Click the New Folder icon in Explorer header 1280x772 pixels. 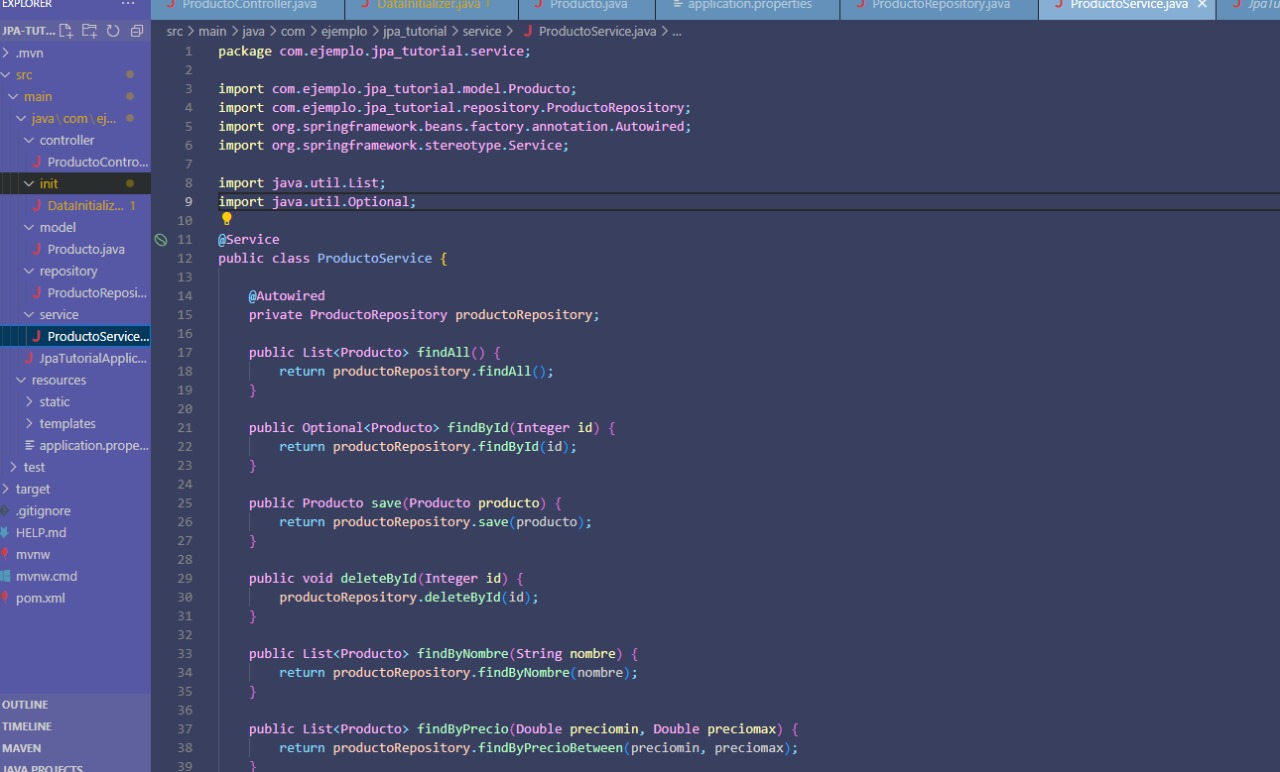point(90,31)
